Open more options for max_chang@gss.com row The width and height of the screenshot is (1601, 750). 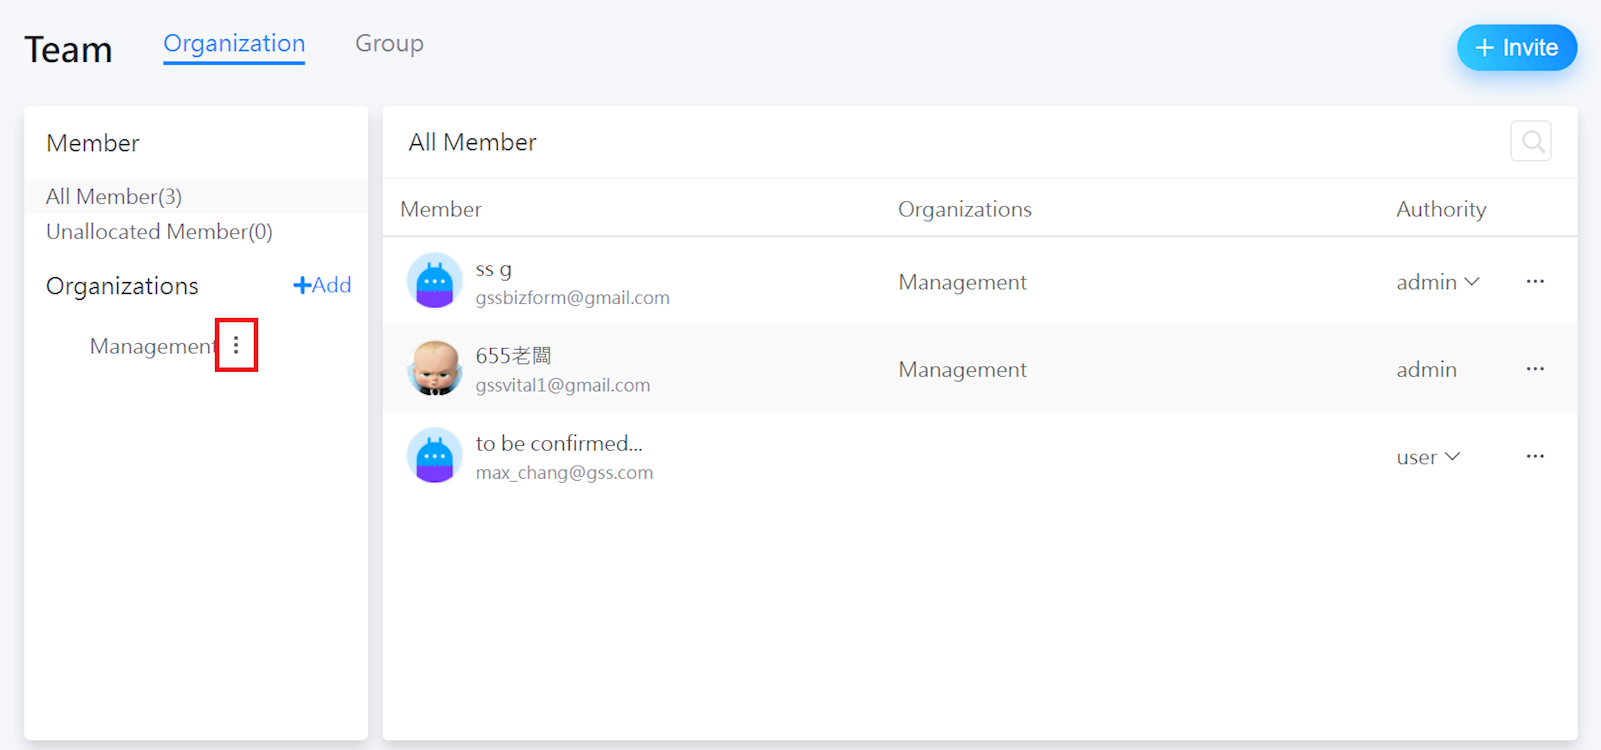point(1535,457)
